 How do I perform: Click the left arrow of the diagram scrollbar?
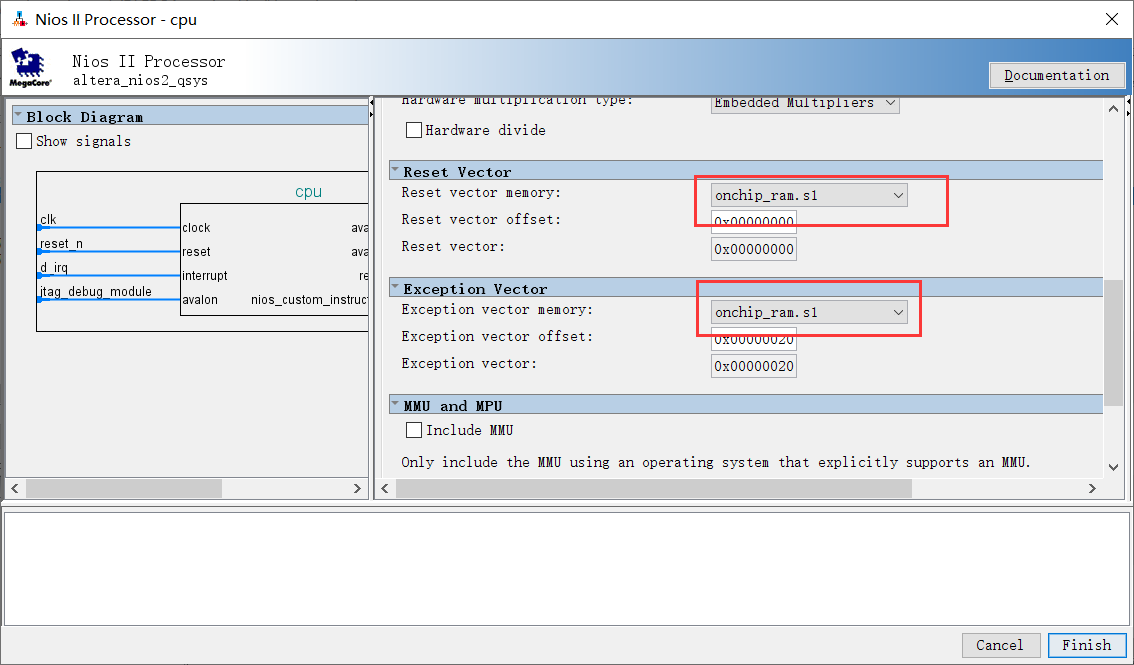click(x=14, y=488)
